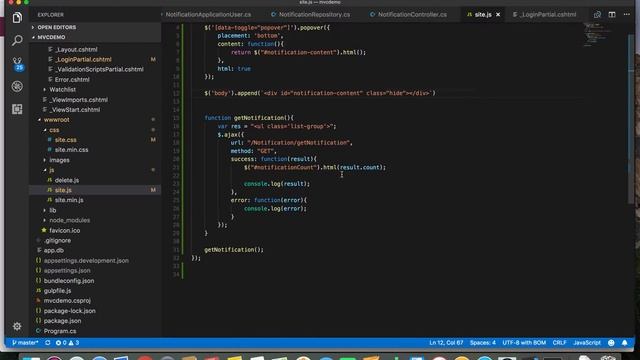640x360 pixels.
Task: Open _LoginPartial.cshtml in the explorer tree
Action: tap(83, 59)
